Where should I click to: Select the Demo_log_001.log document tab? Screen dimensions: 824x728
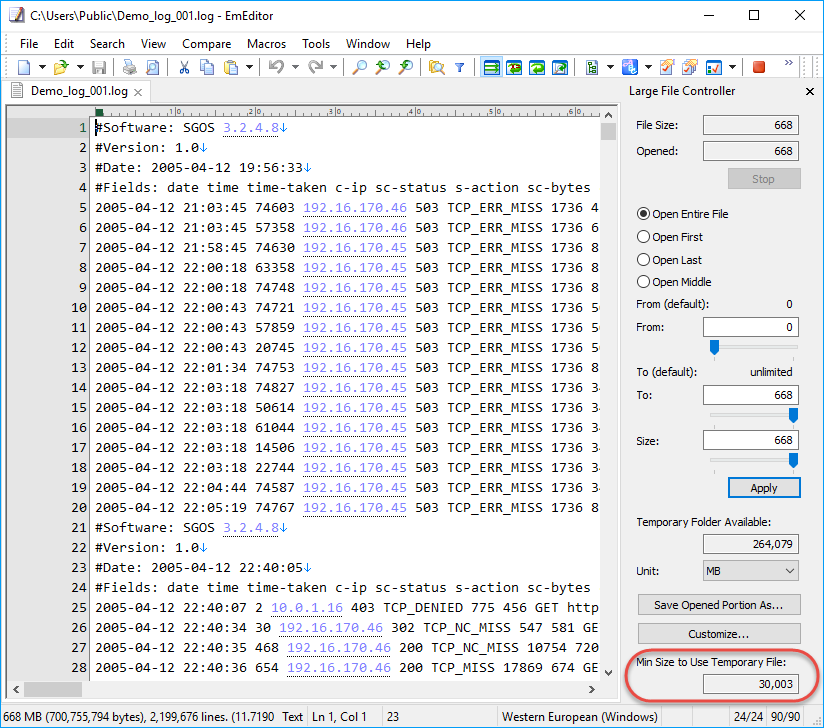point(79,91)
